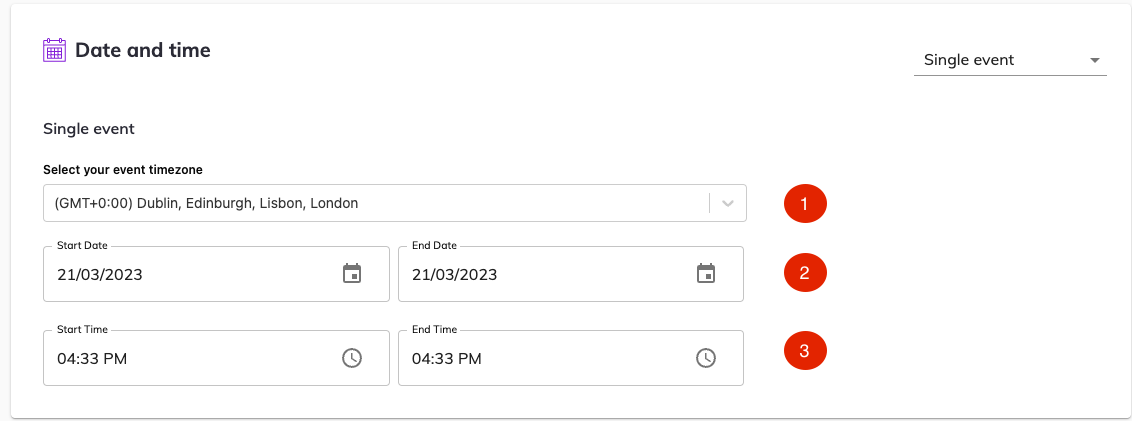The width and height of the screenshot is (1132, 421).
Task: Click the Date and time heading
Action: pyautogui.click(x=143, y=50)
